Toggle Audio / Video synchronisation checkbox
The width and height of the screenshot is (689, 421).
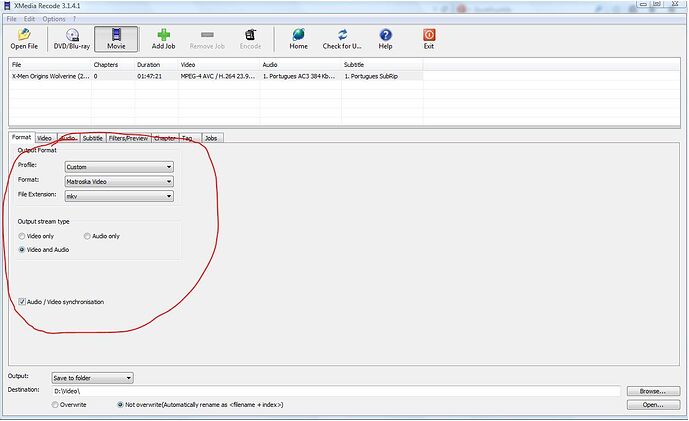tap(22, 302)
